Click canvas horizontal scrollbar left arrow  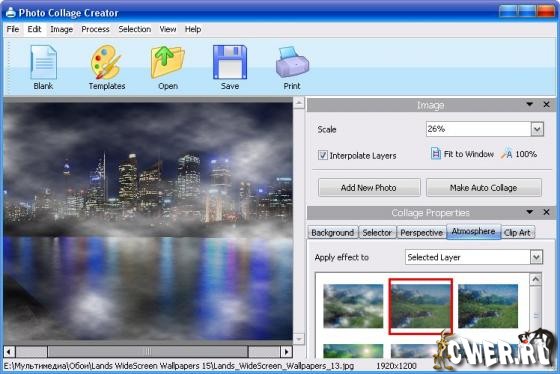[x=9, y=352]
